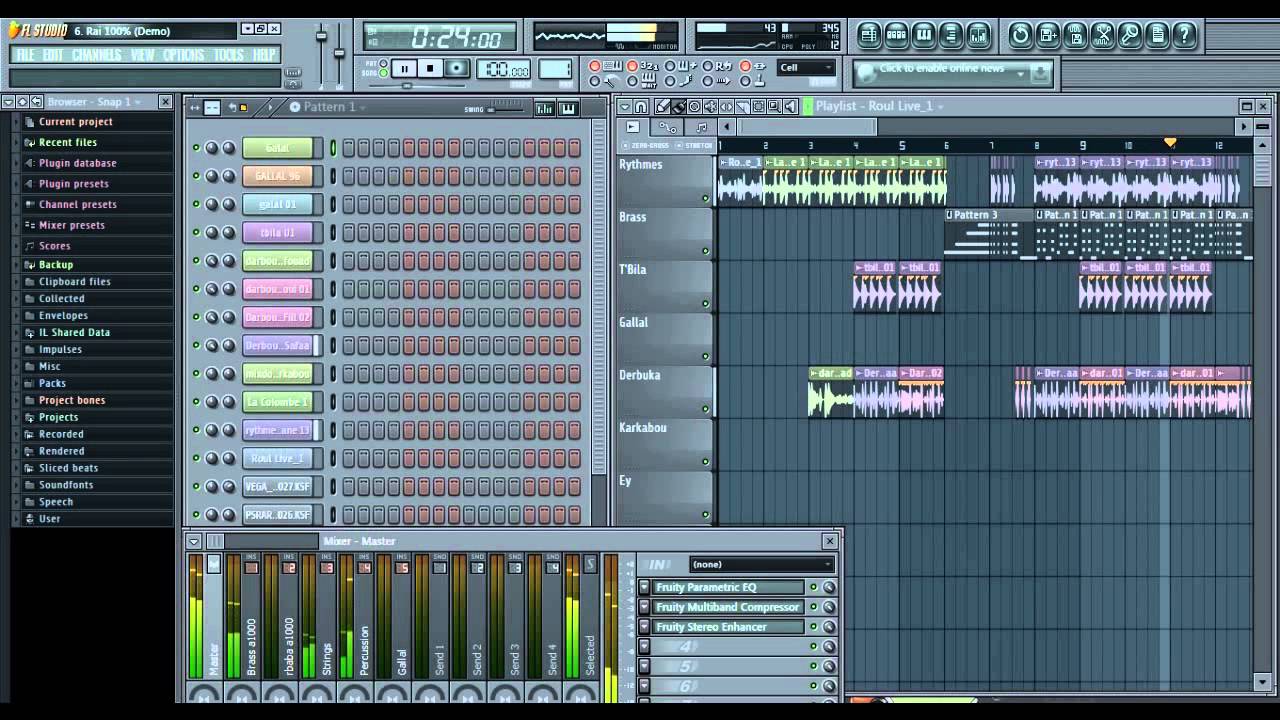1280x720 pixels.
Task: Click the main volume slider handle
Action: coord(321,37)
